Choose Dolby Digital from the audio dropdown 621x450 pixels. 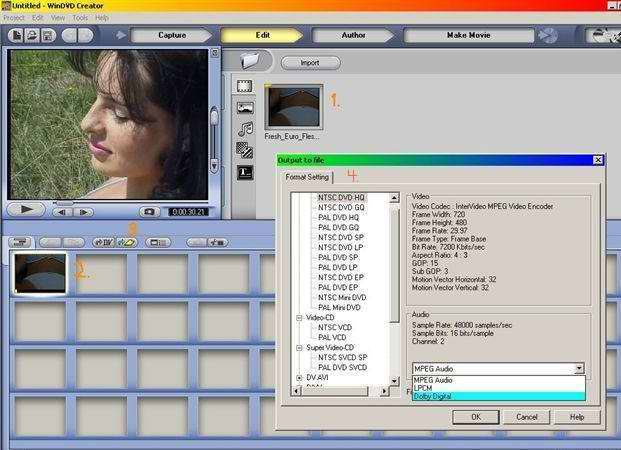tap(499, 397)
